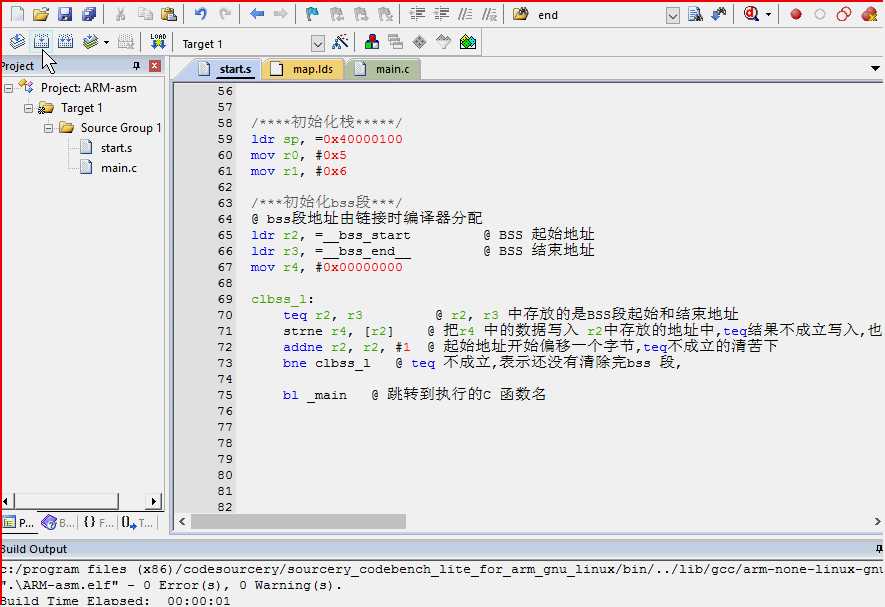Click the 'bl _main' line
The height and width of the screenshot is (607, 885).
[315, 395]
